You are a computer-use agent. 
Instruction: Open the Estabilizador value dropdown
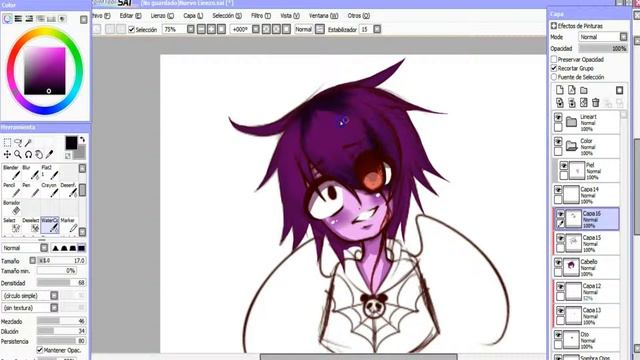[x=377, y=29]
